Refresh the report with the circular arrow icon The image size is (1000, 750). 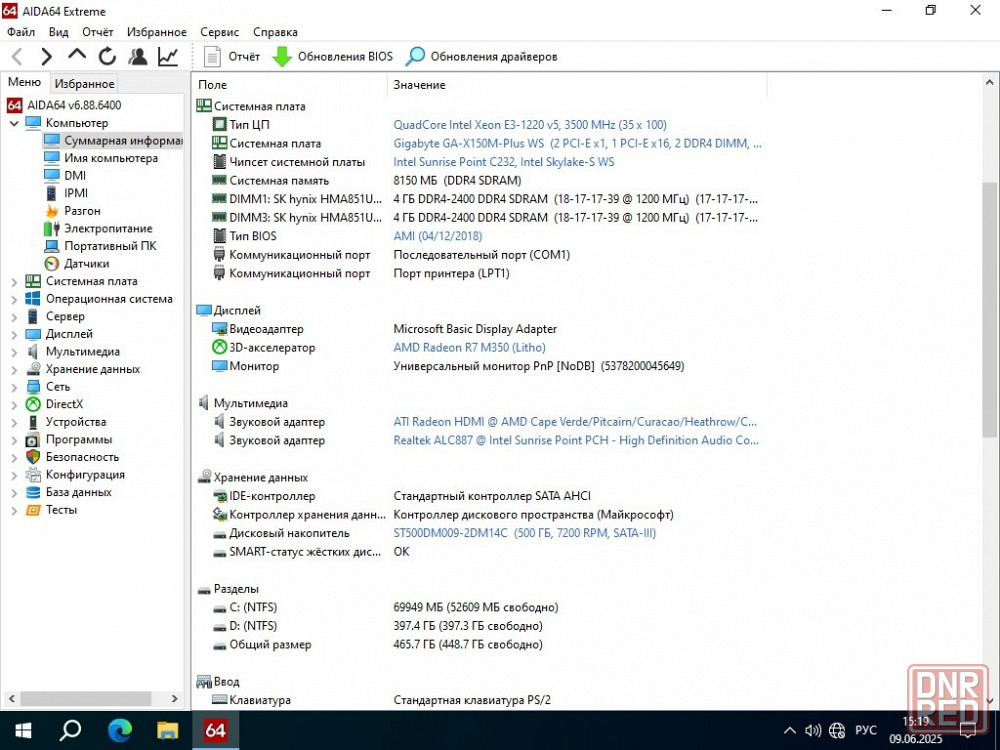pos(107,57)
